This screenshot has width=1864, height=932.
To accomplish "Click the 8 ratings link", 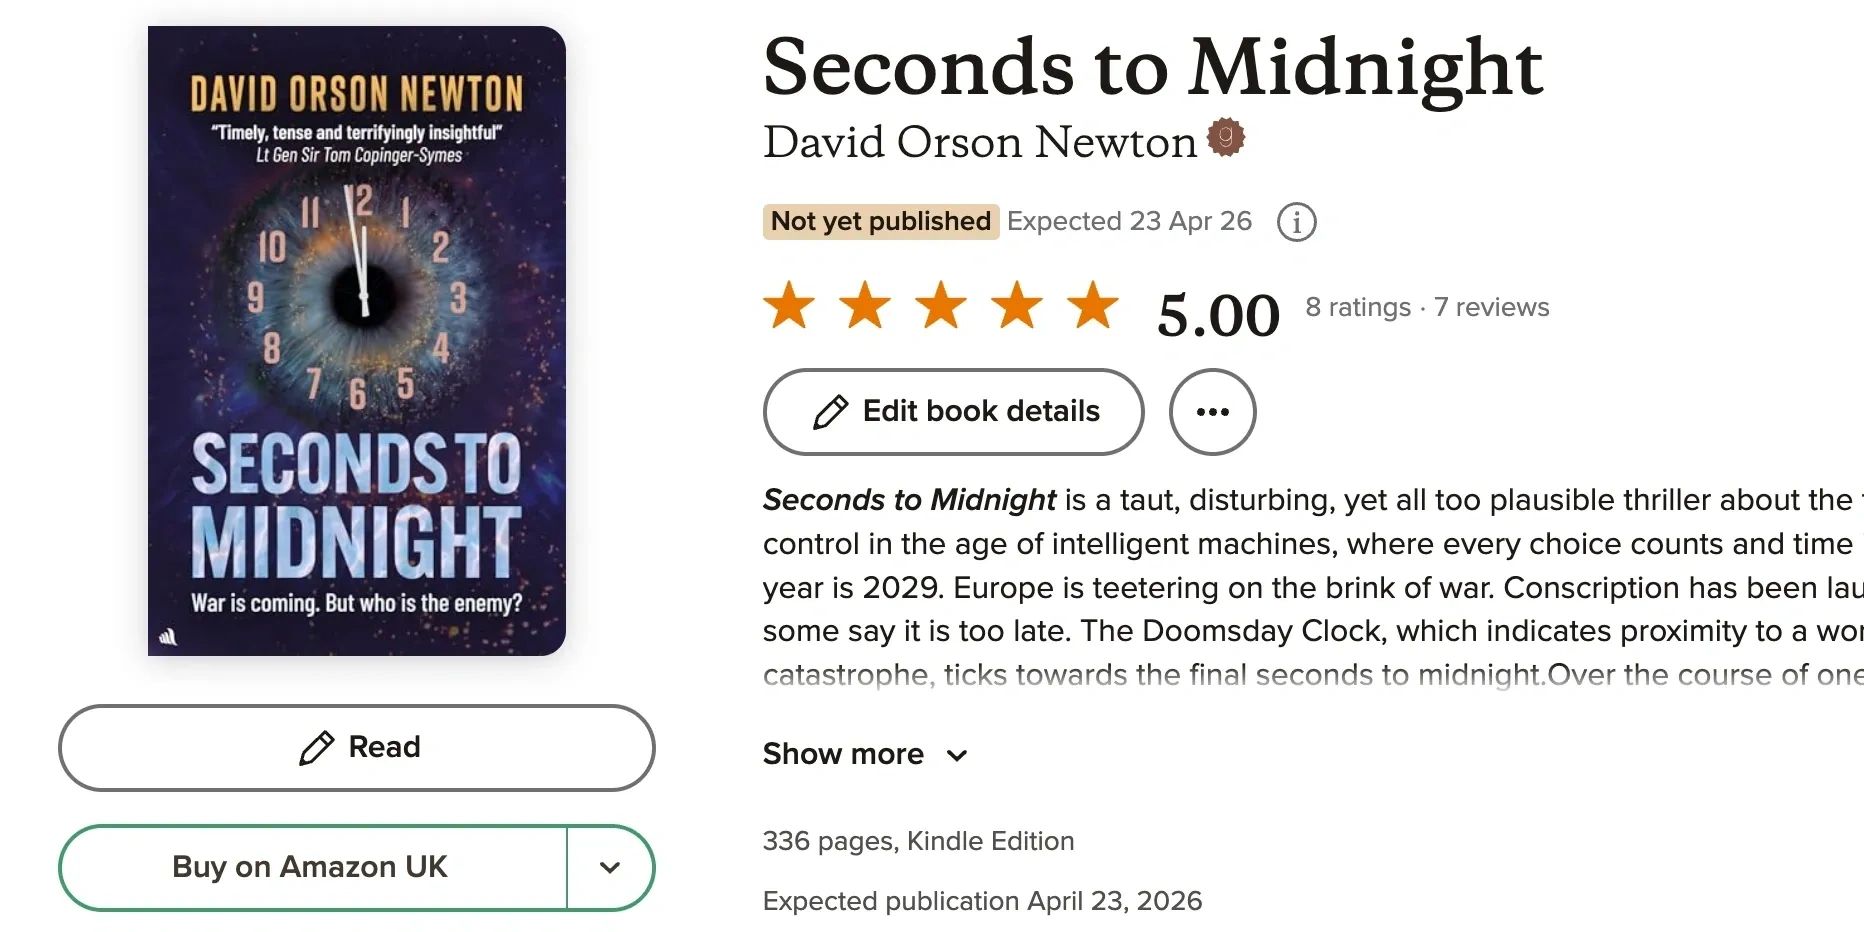I will (1357, 307).
